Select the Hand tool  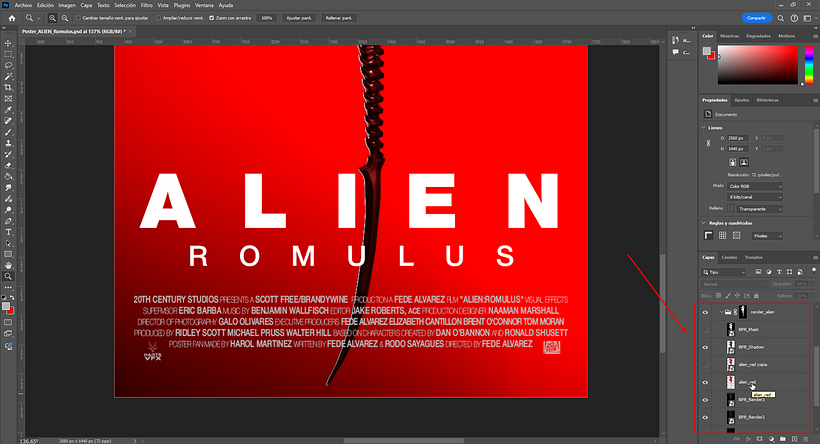tap(8, 265)
